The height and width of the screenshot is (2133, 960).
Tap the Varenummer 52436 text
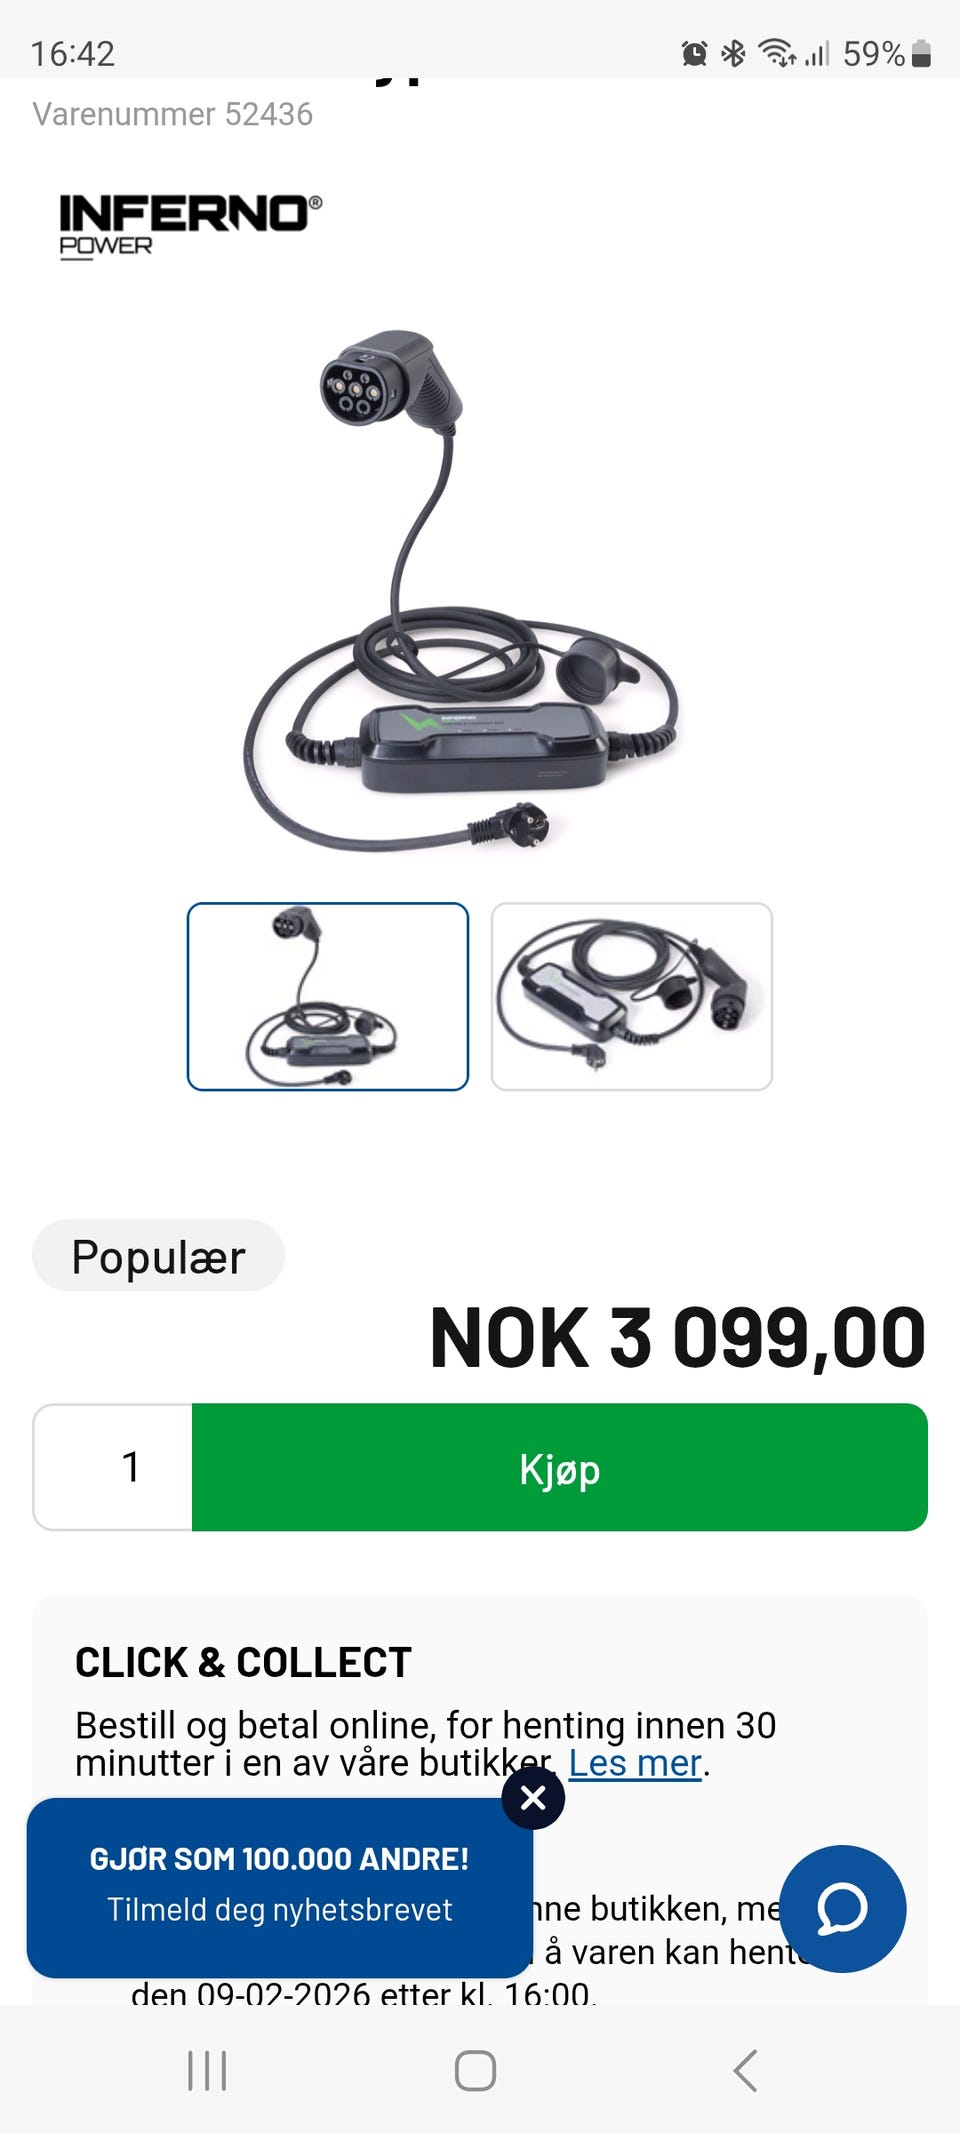pyautogui.click(x=172, y=114)
